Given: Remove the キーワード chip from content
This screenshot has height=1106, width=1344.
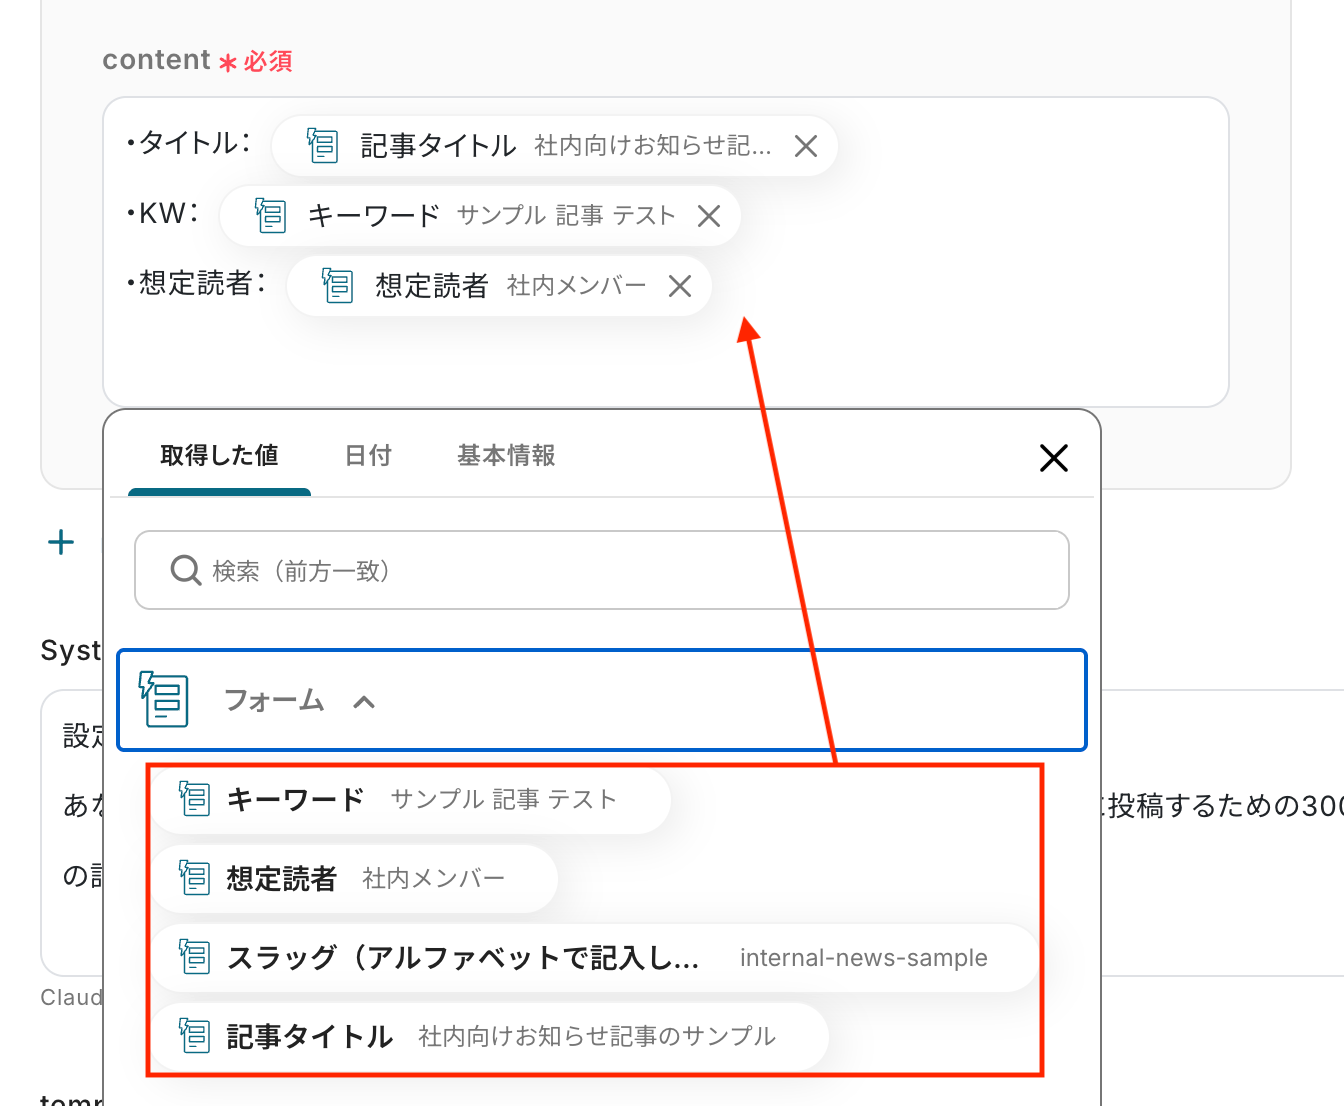Looking at the screenshot, I should (709, 216).
